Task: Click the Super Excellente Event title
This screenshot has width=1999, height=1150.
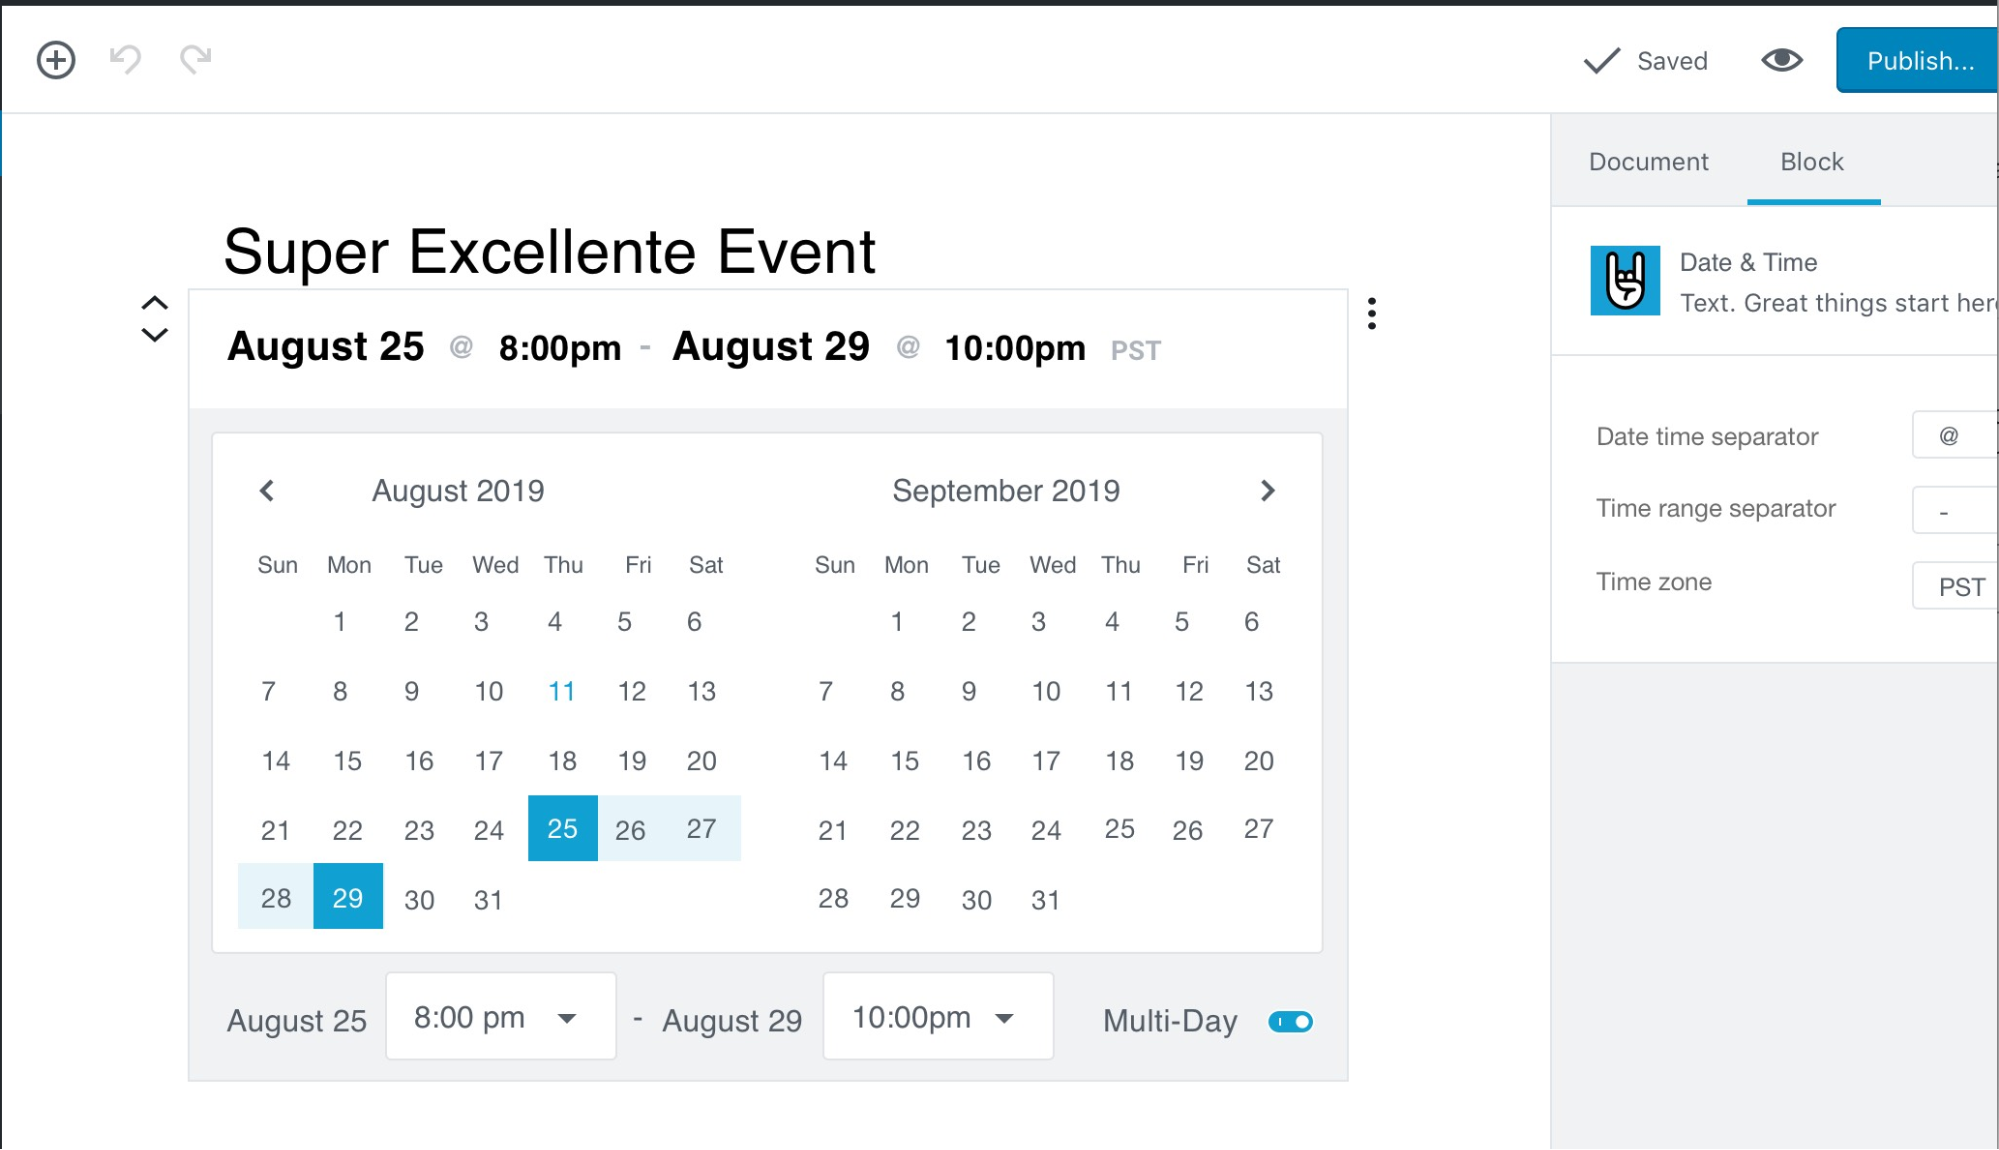Action: click(549, 251)
